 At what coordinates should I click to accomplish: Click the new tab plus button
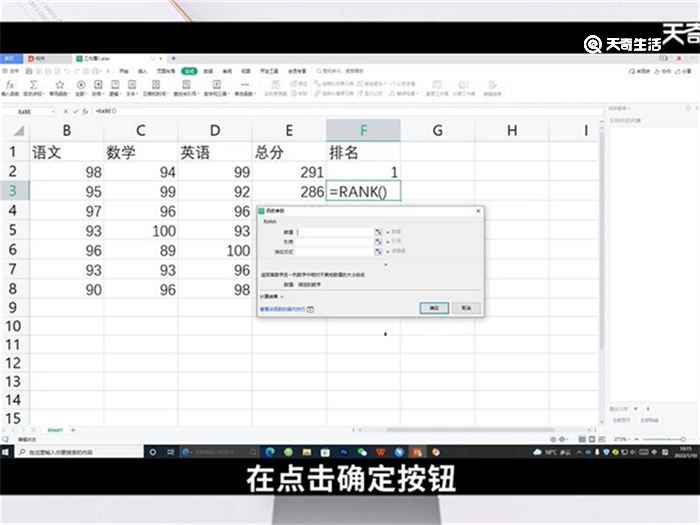[x=173, y=59]
